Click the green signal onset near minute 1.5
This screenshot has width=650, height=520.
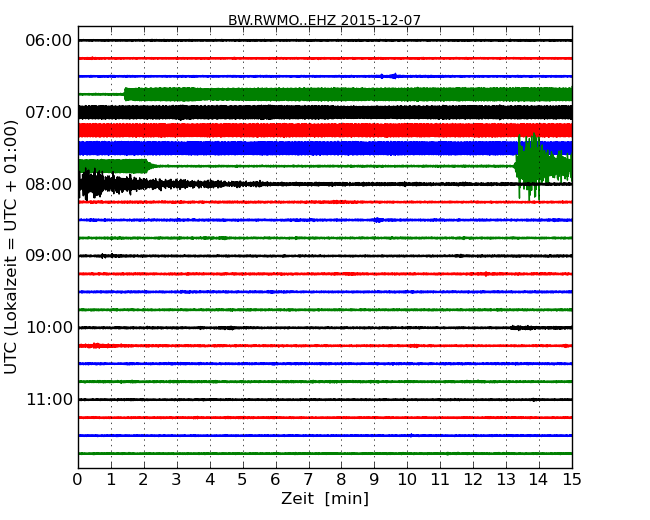[126, 95]
